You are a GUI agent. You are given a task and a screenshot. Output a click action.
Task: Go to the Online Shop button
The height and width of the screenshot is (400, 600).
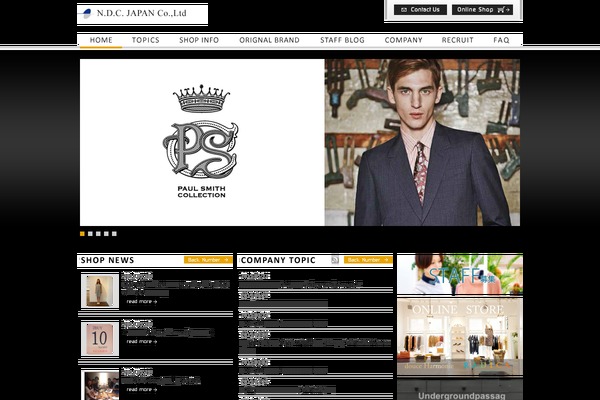click(482, 10)
